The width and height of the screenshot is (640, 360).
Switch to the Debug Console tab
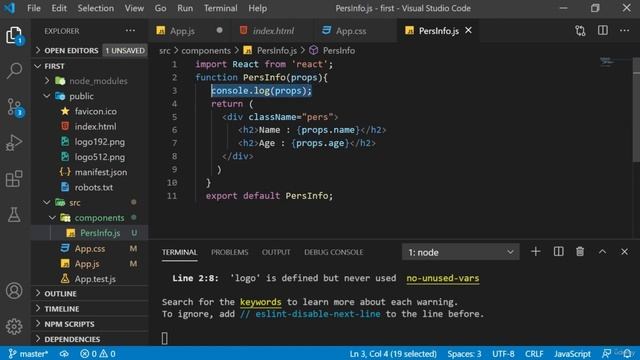pos(333,252)
